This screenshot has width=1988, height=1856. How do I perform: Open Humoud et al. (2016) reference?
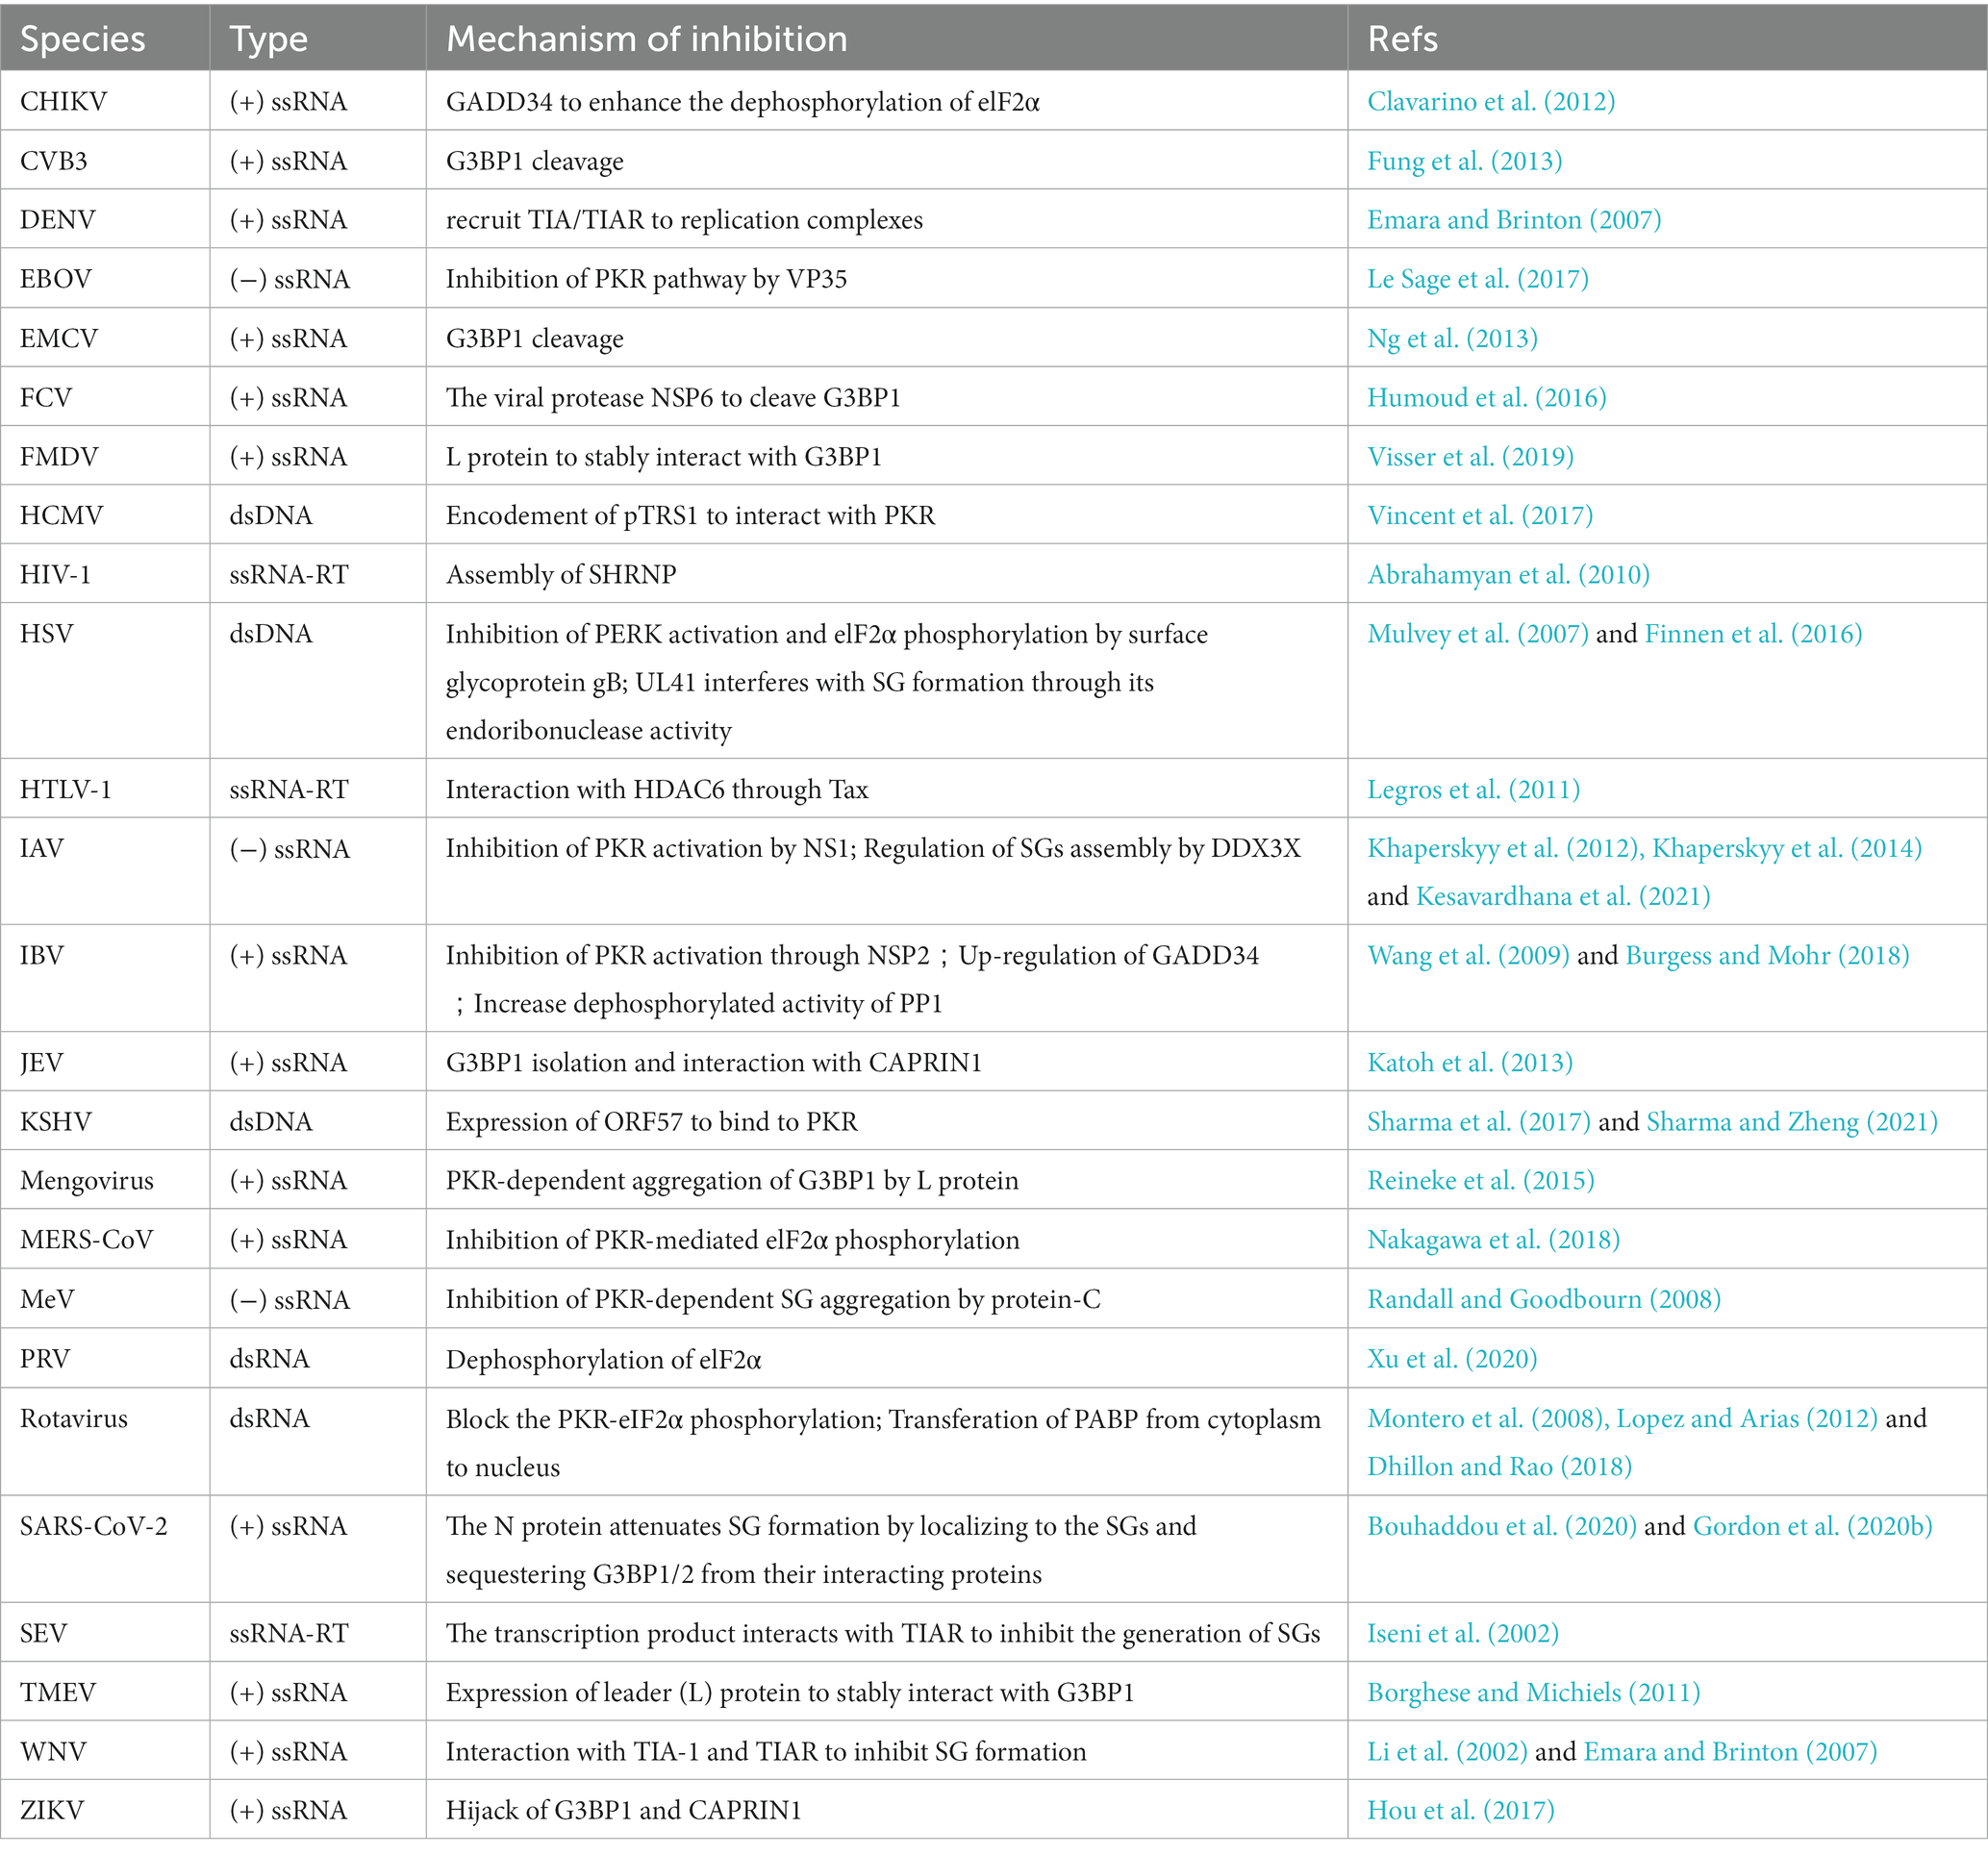tap(1487, 397)
